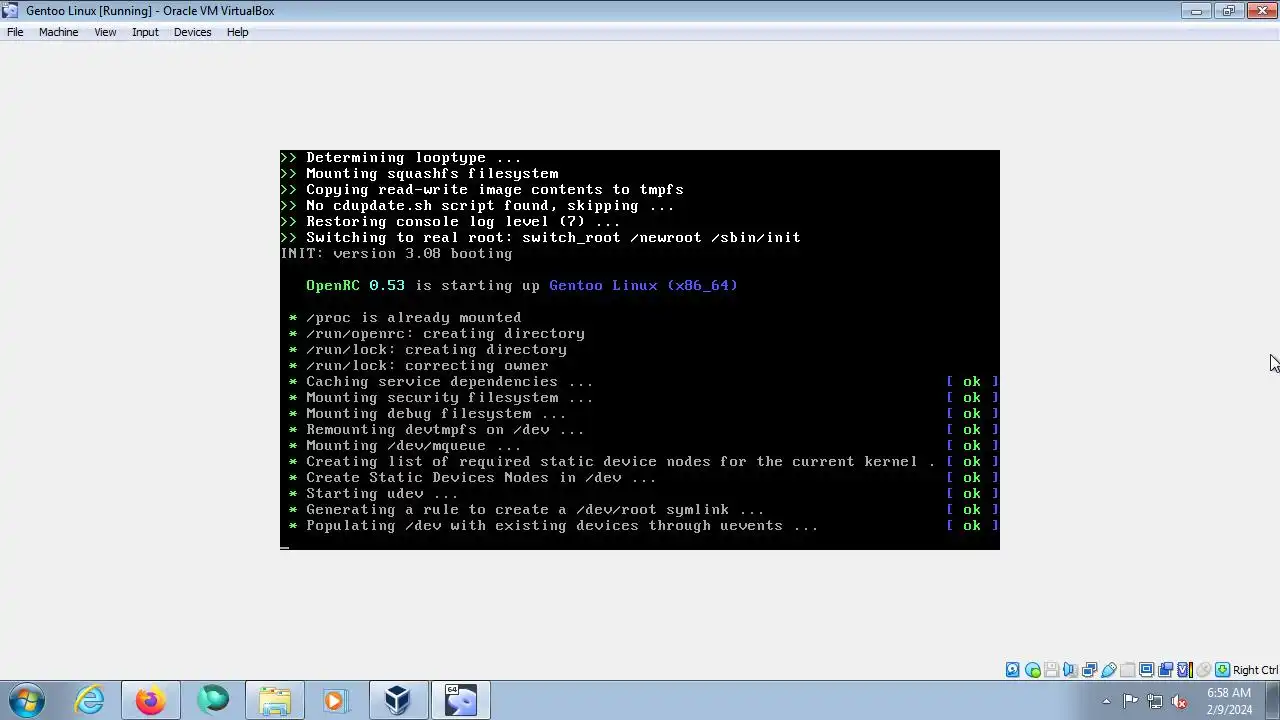
Task: Click the hard disk activity indicator
Action: pos(1013,670)
